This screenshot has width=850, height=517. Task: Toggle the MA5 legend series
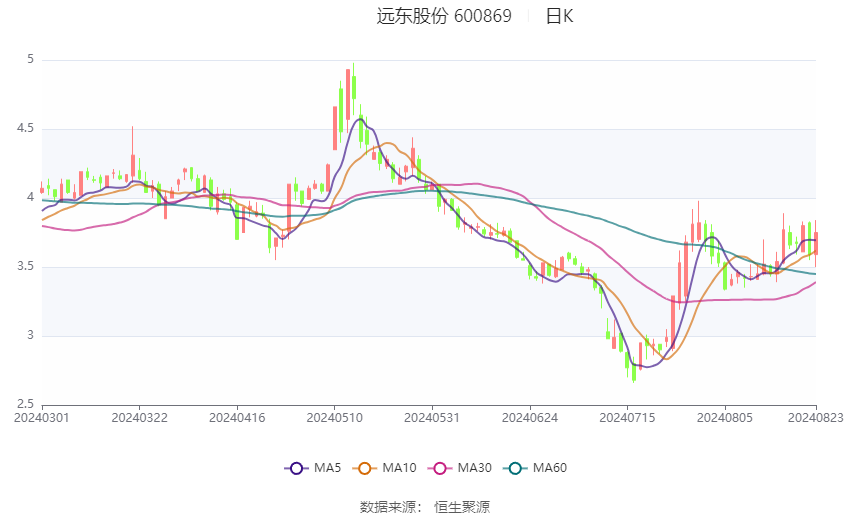(x=313, y=468)
